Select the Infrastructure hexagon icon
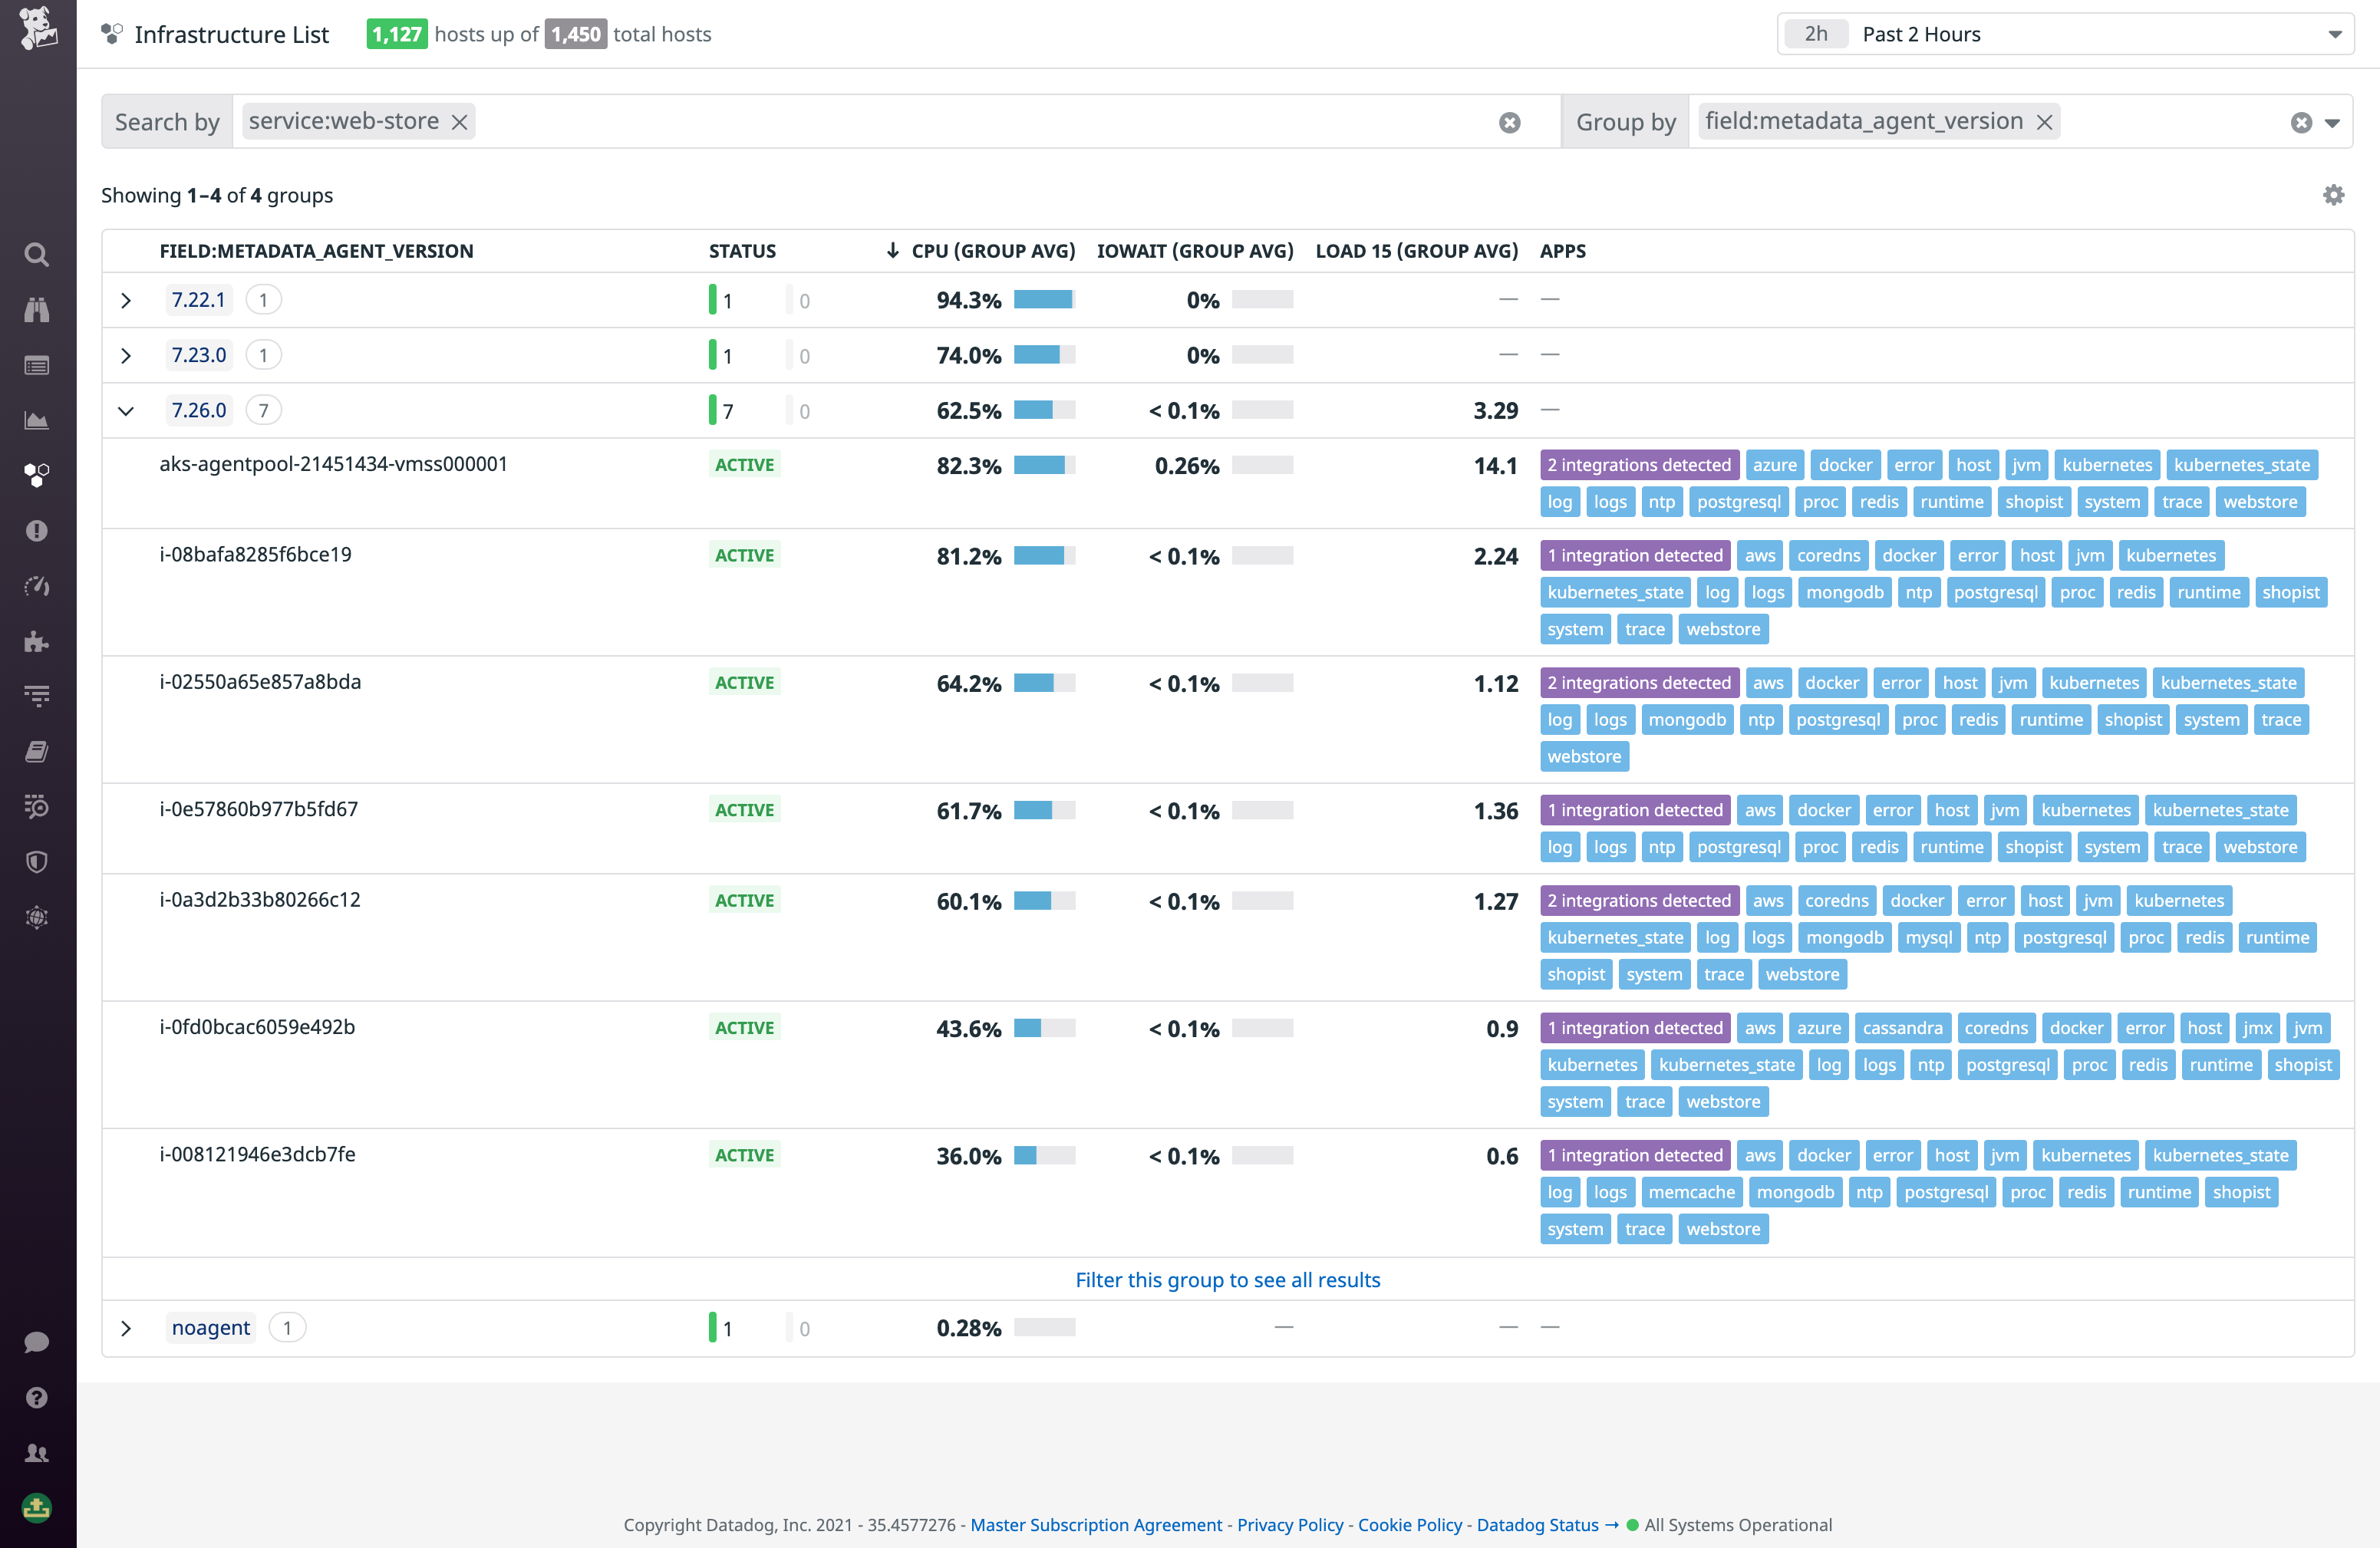The width and height of the screenshot is (2380, 1548). (37, 476)
